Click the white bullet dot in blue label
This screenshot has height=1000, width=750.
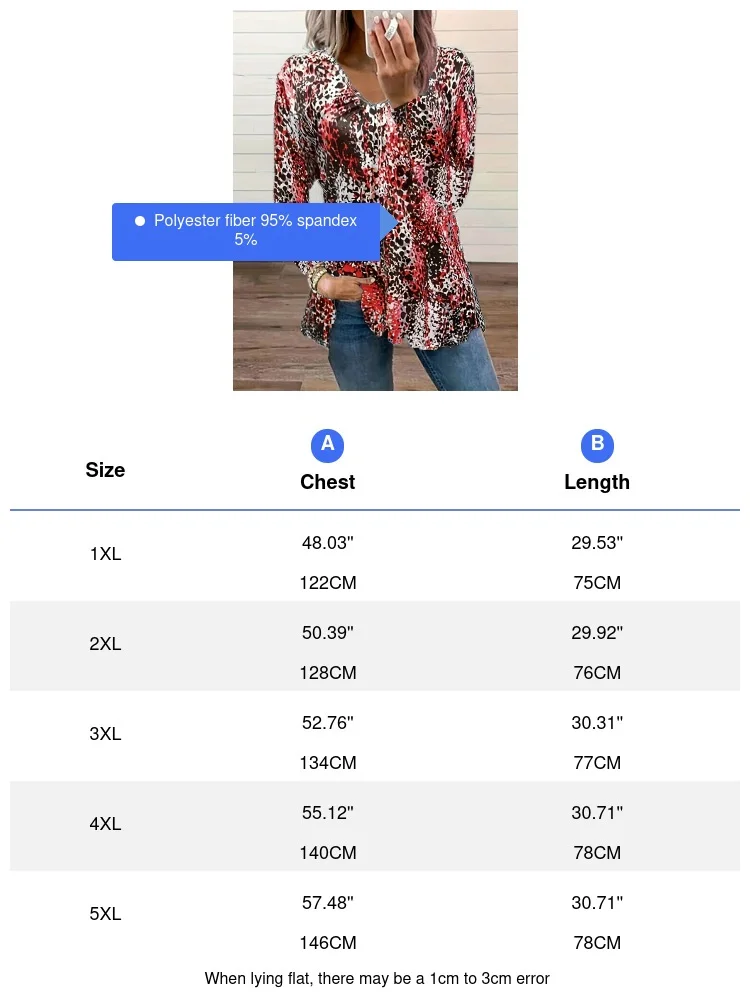pos(140,221)
